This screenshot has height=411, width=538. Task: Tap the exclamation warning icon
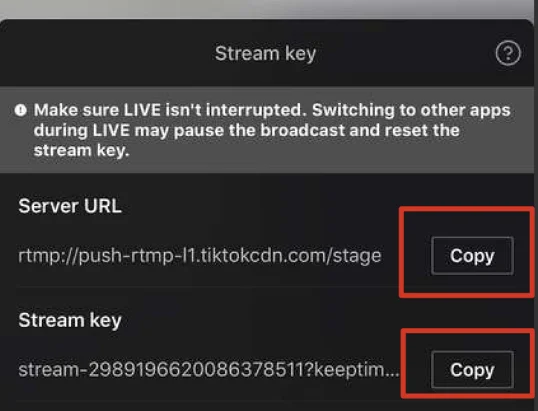coord(21,110)
